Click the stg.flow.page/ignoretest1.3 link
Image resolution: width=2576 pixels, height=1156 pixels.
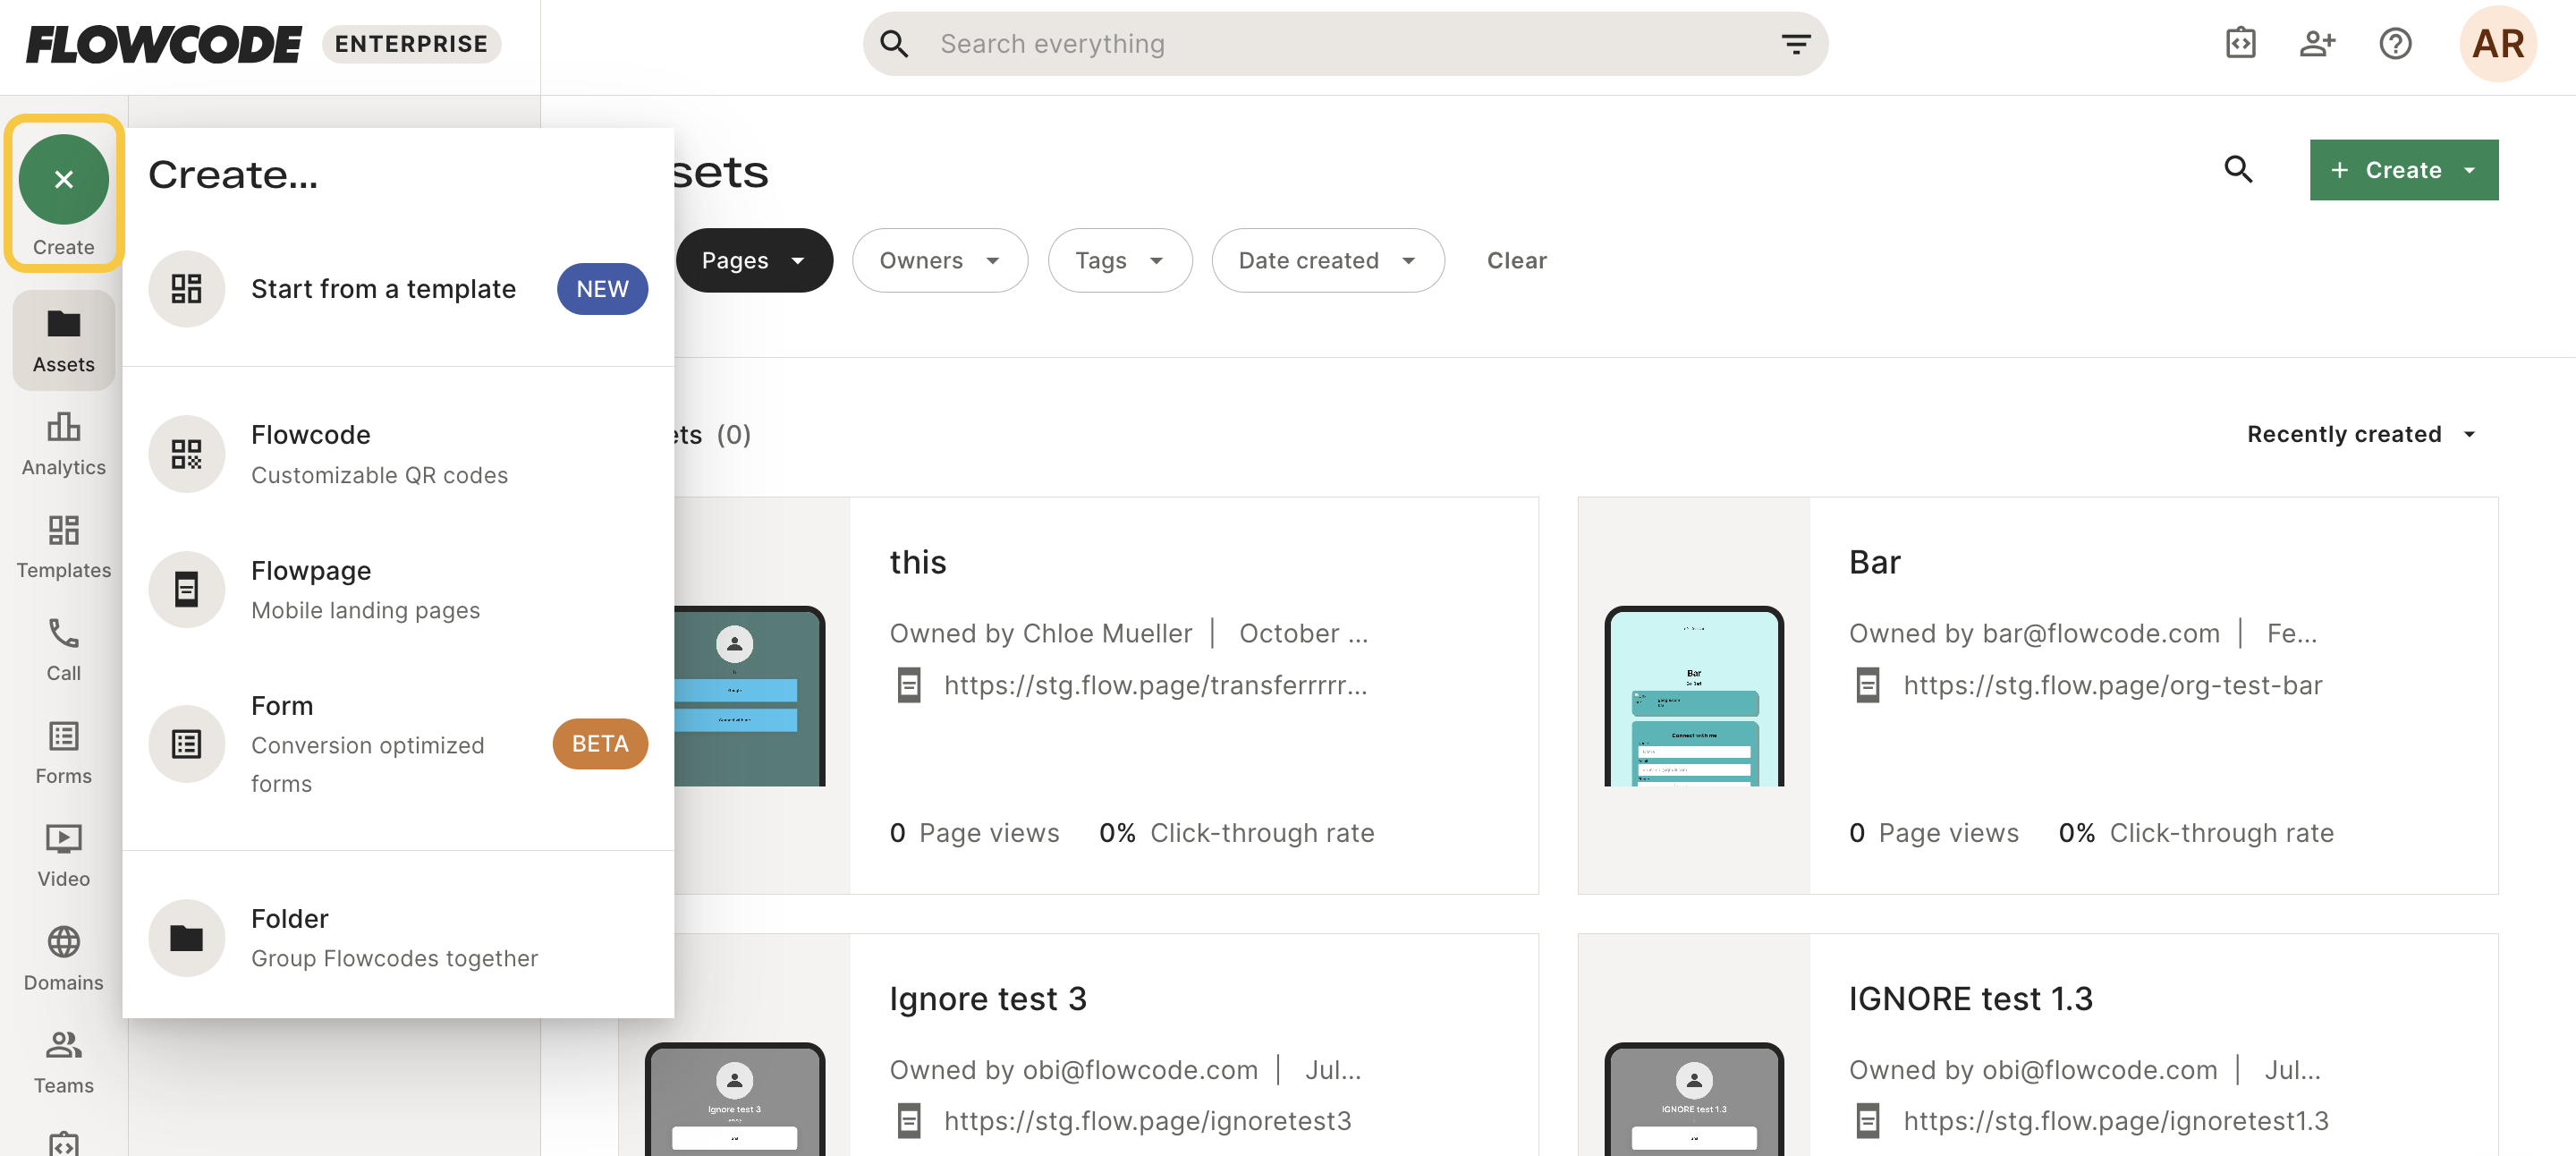tap(2115, 1120)
